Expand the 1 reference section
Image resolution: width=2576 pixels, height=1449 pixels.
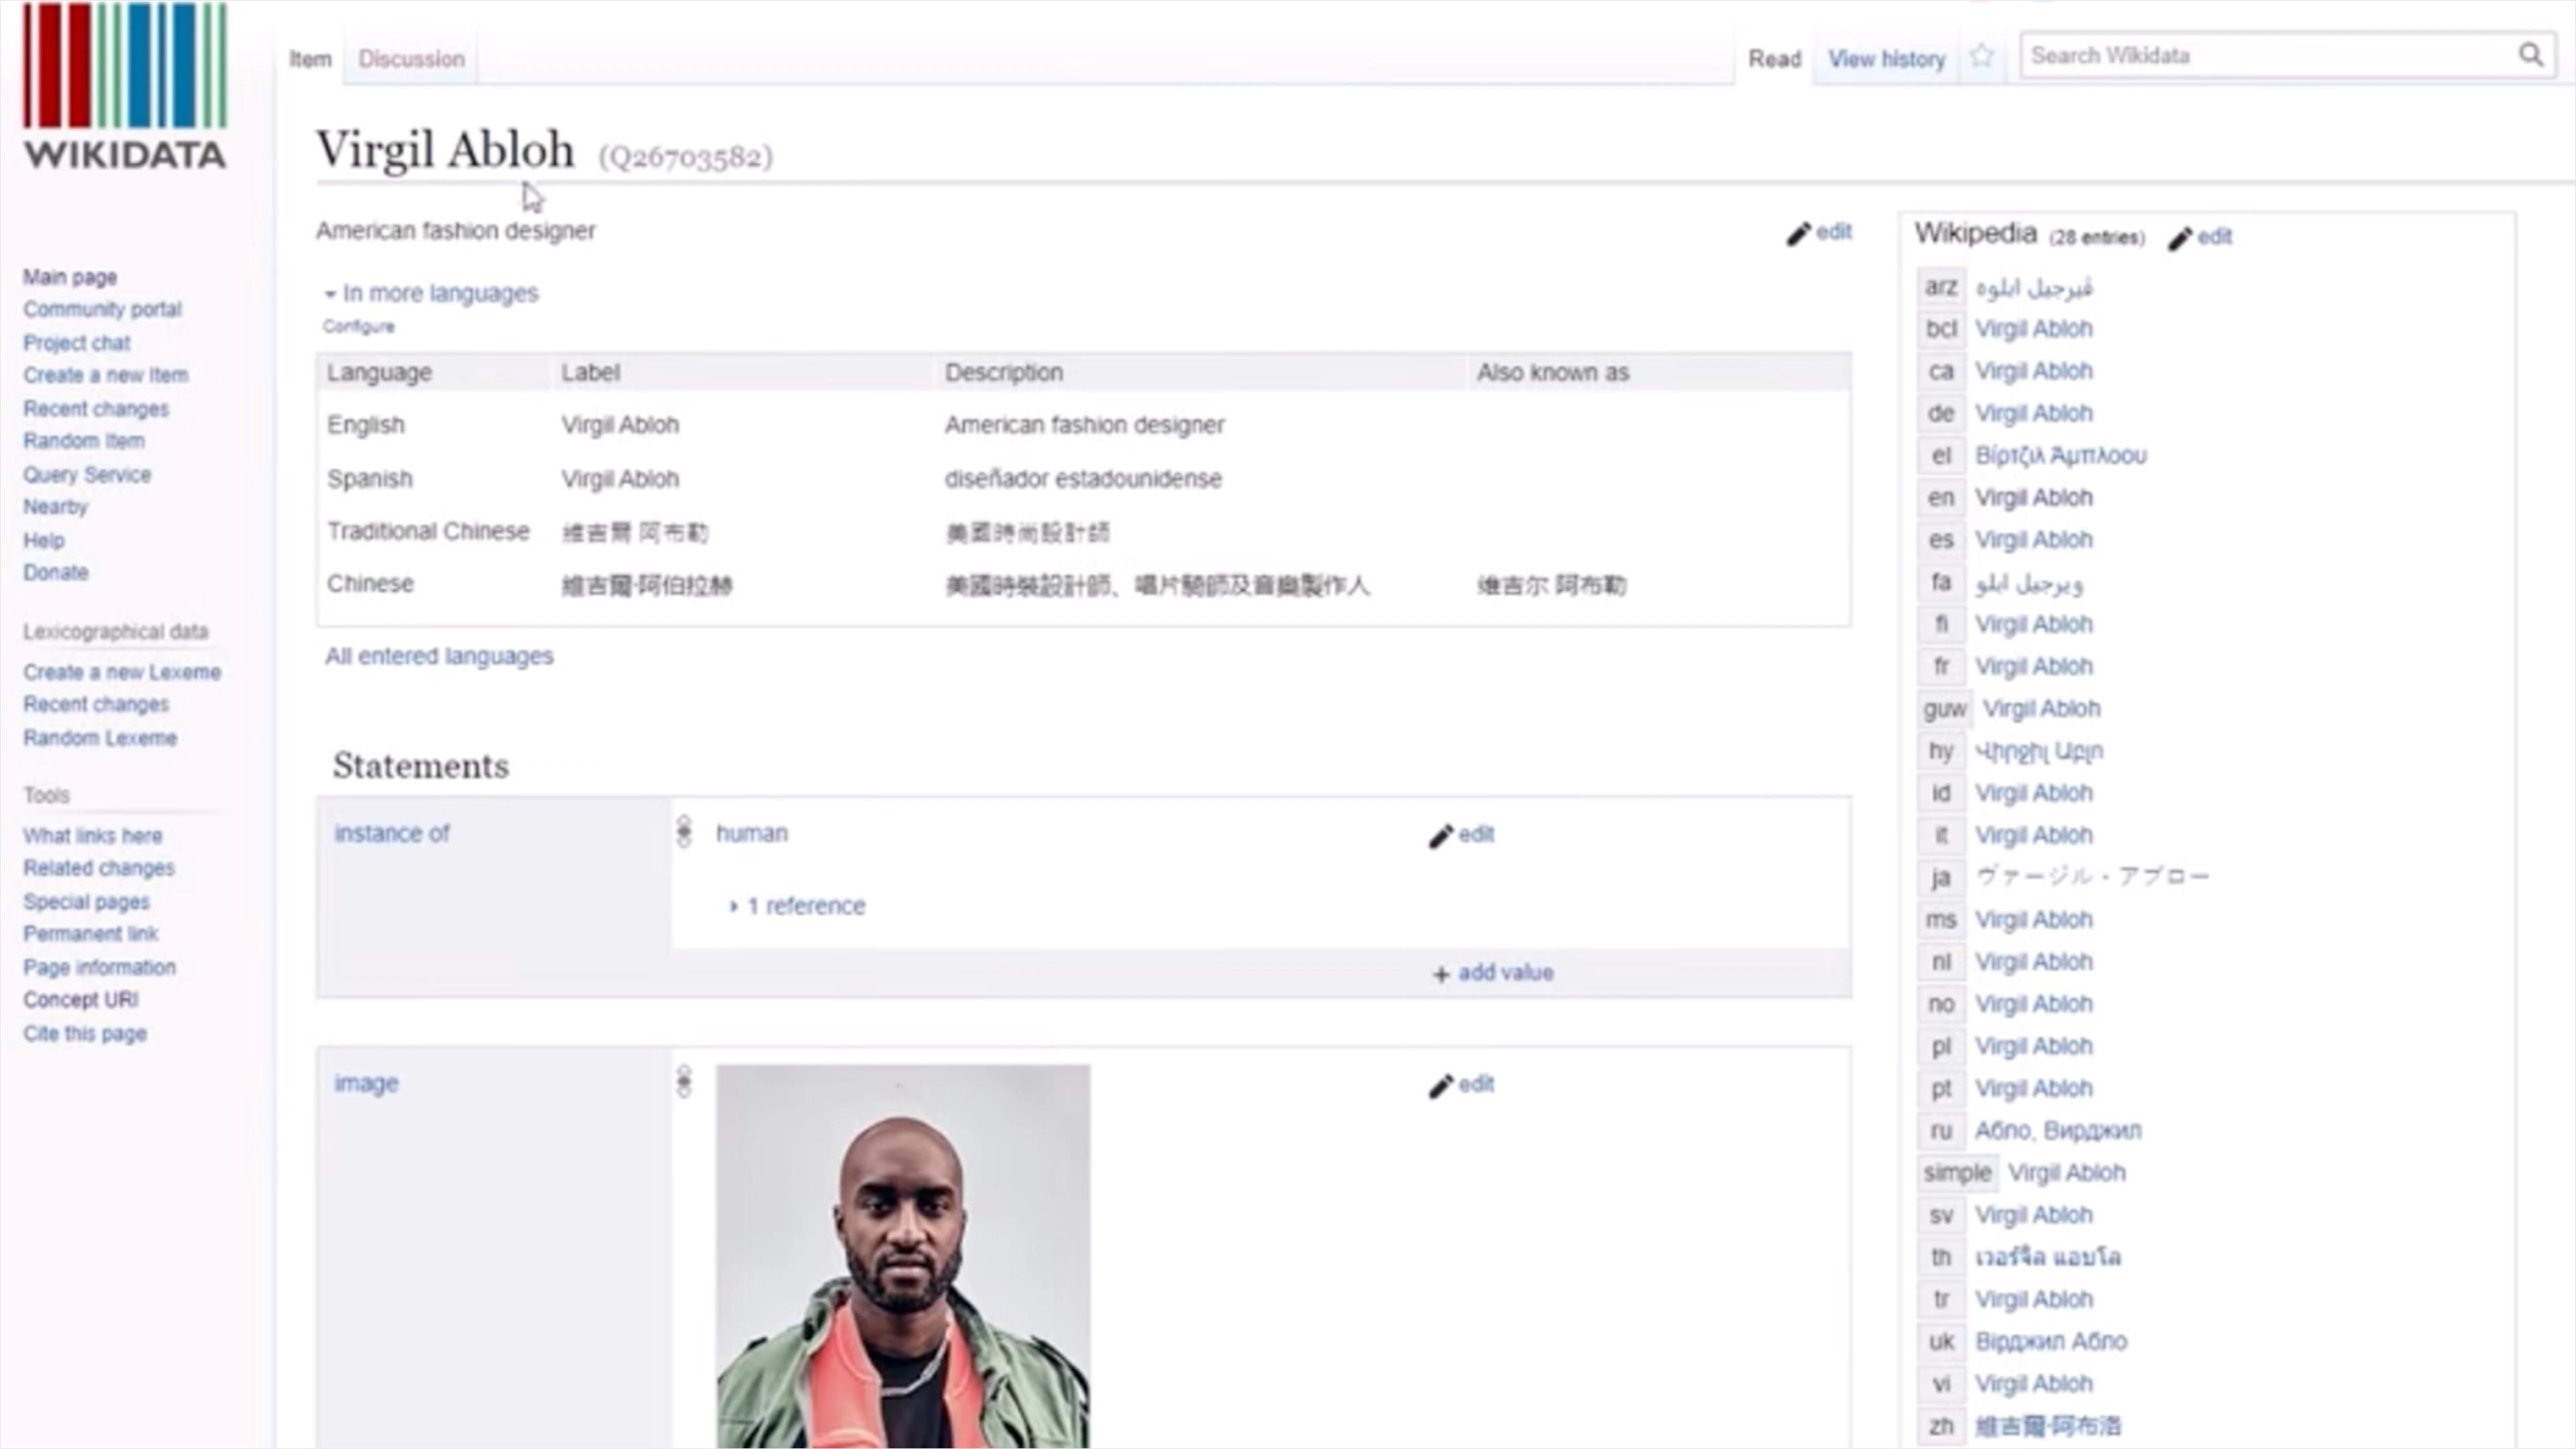[x=797, y=906]
